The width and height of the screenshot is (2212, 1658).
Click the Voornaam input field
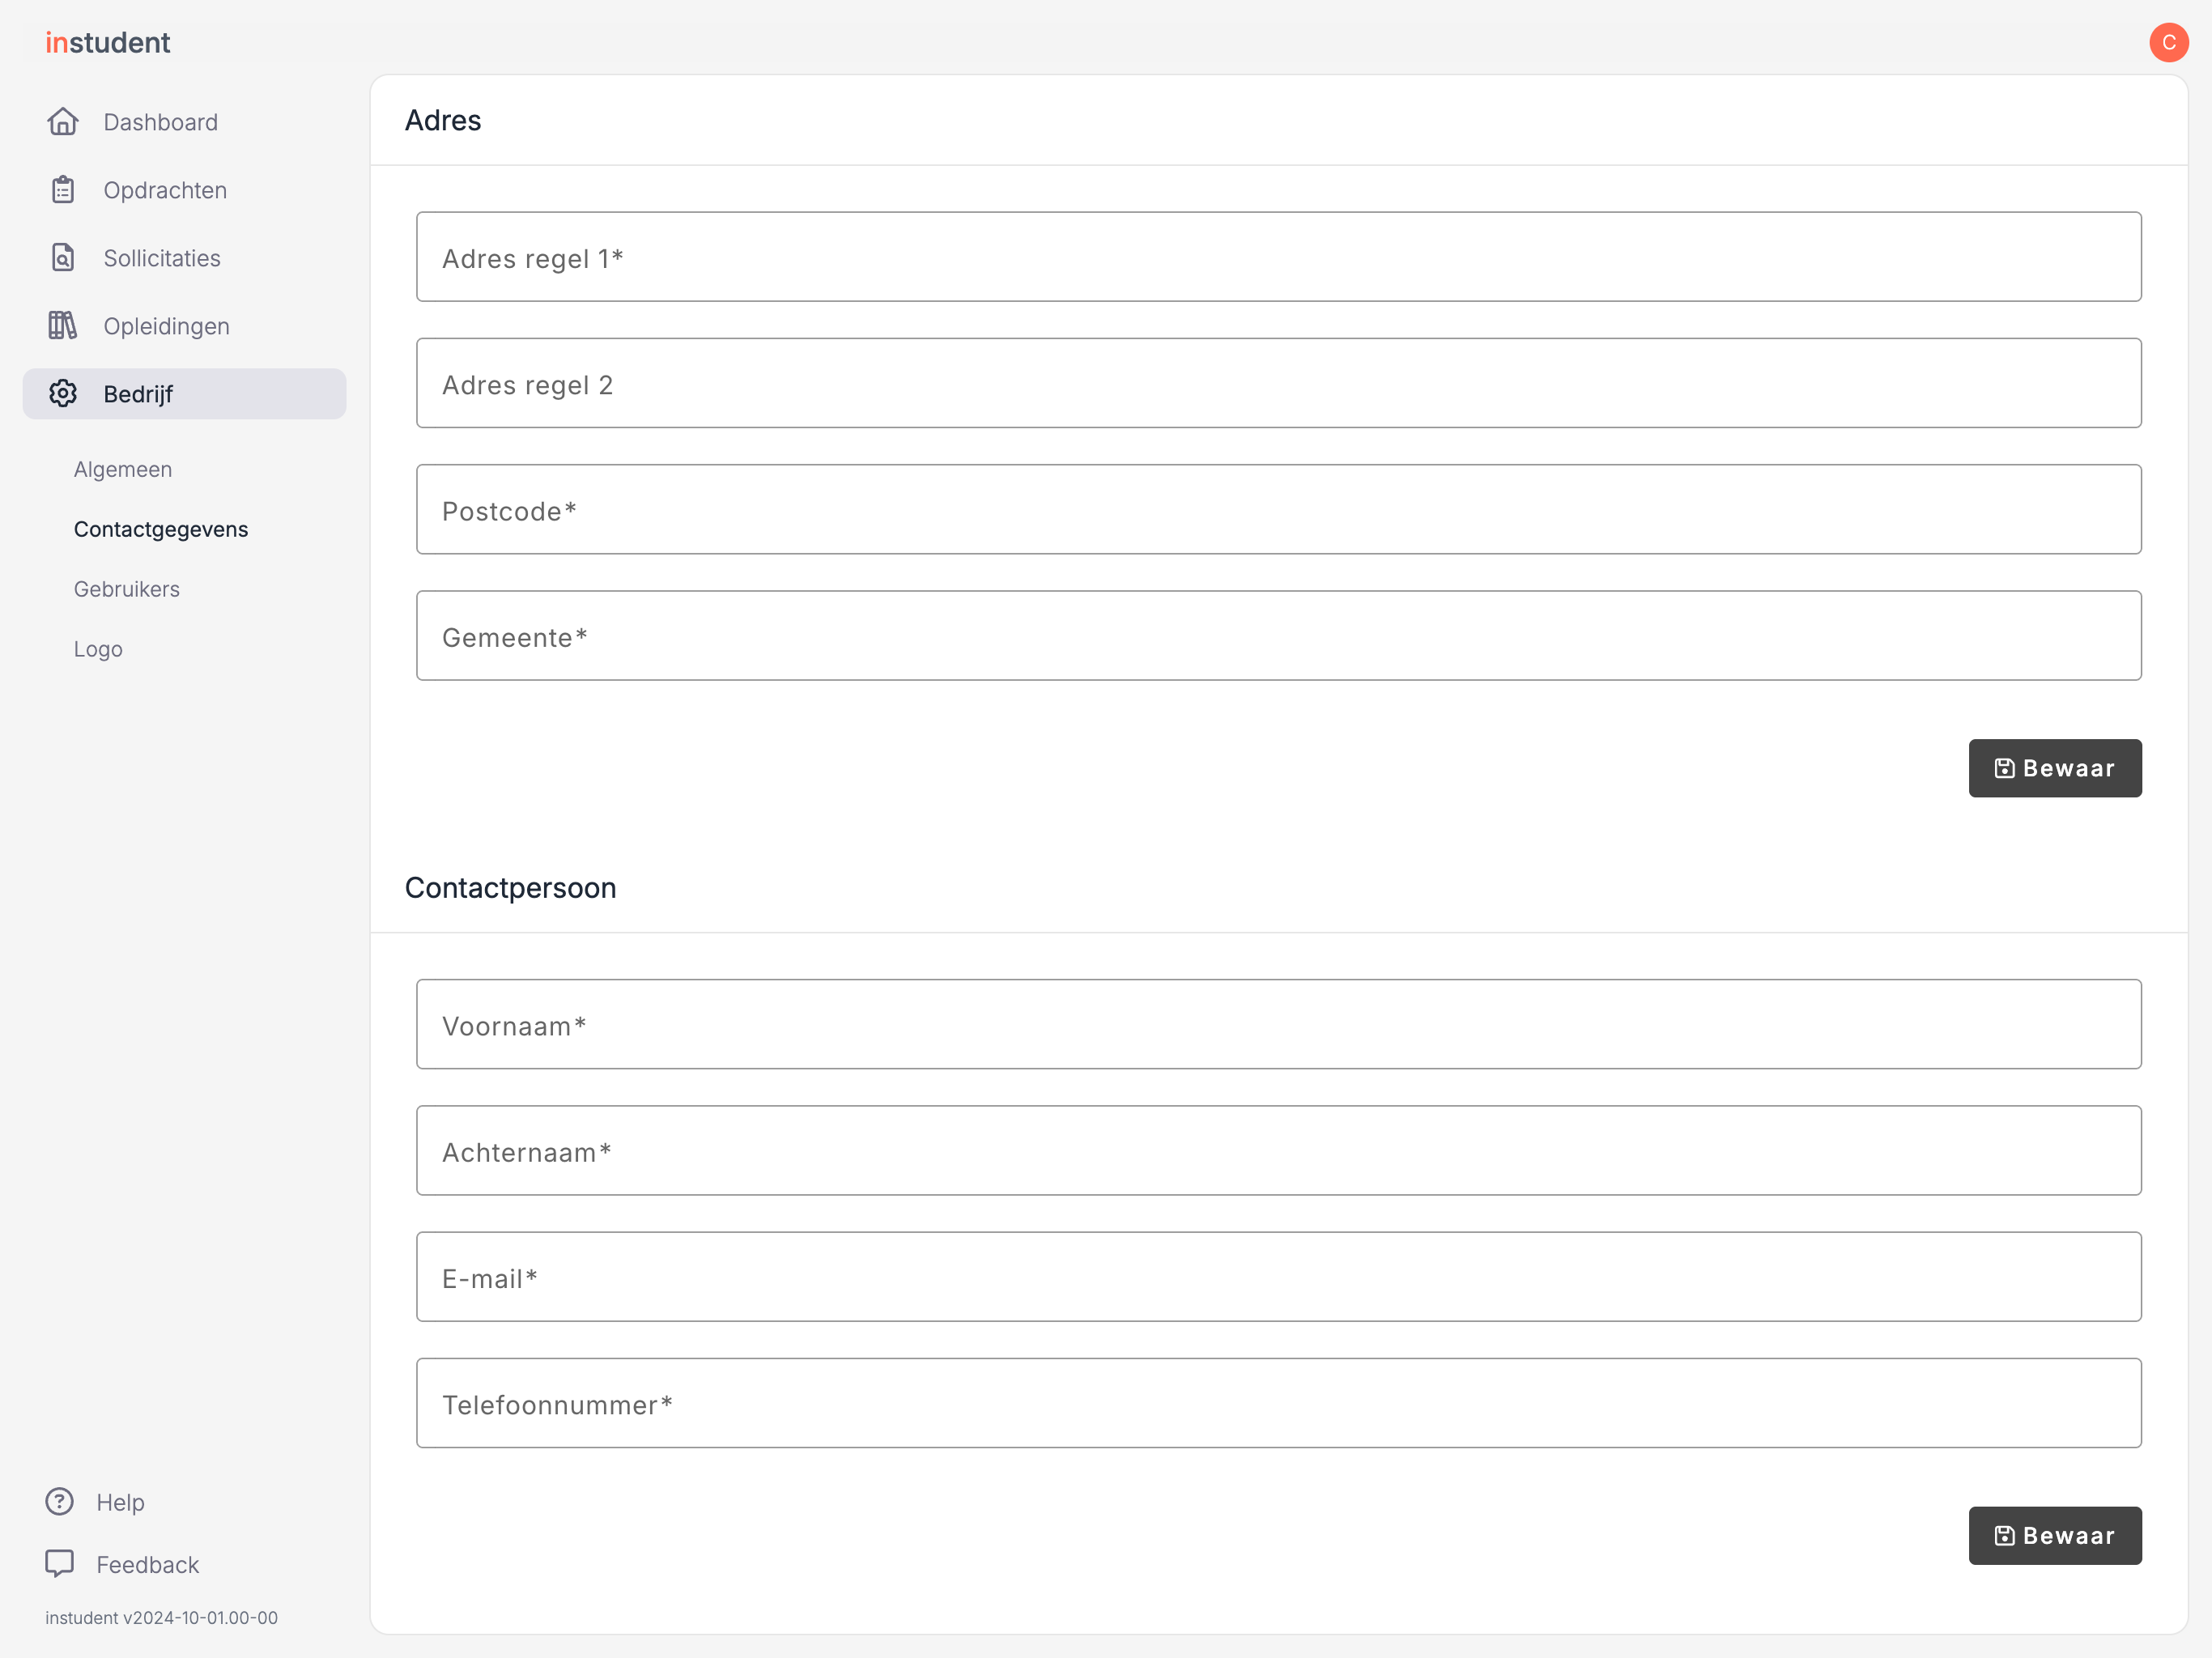click(1278, 1024)
